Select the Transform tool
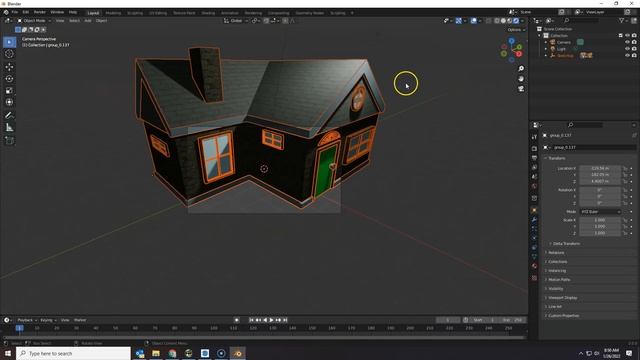 (9, 102)
